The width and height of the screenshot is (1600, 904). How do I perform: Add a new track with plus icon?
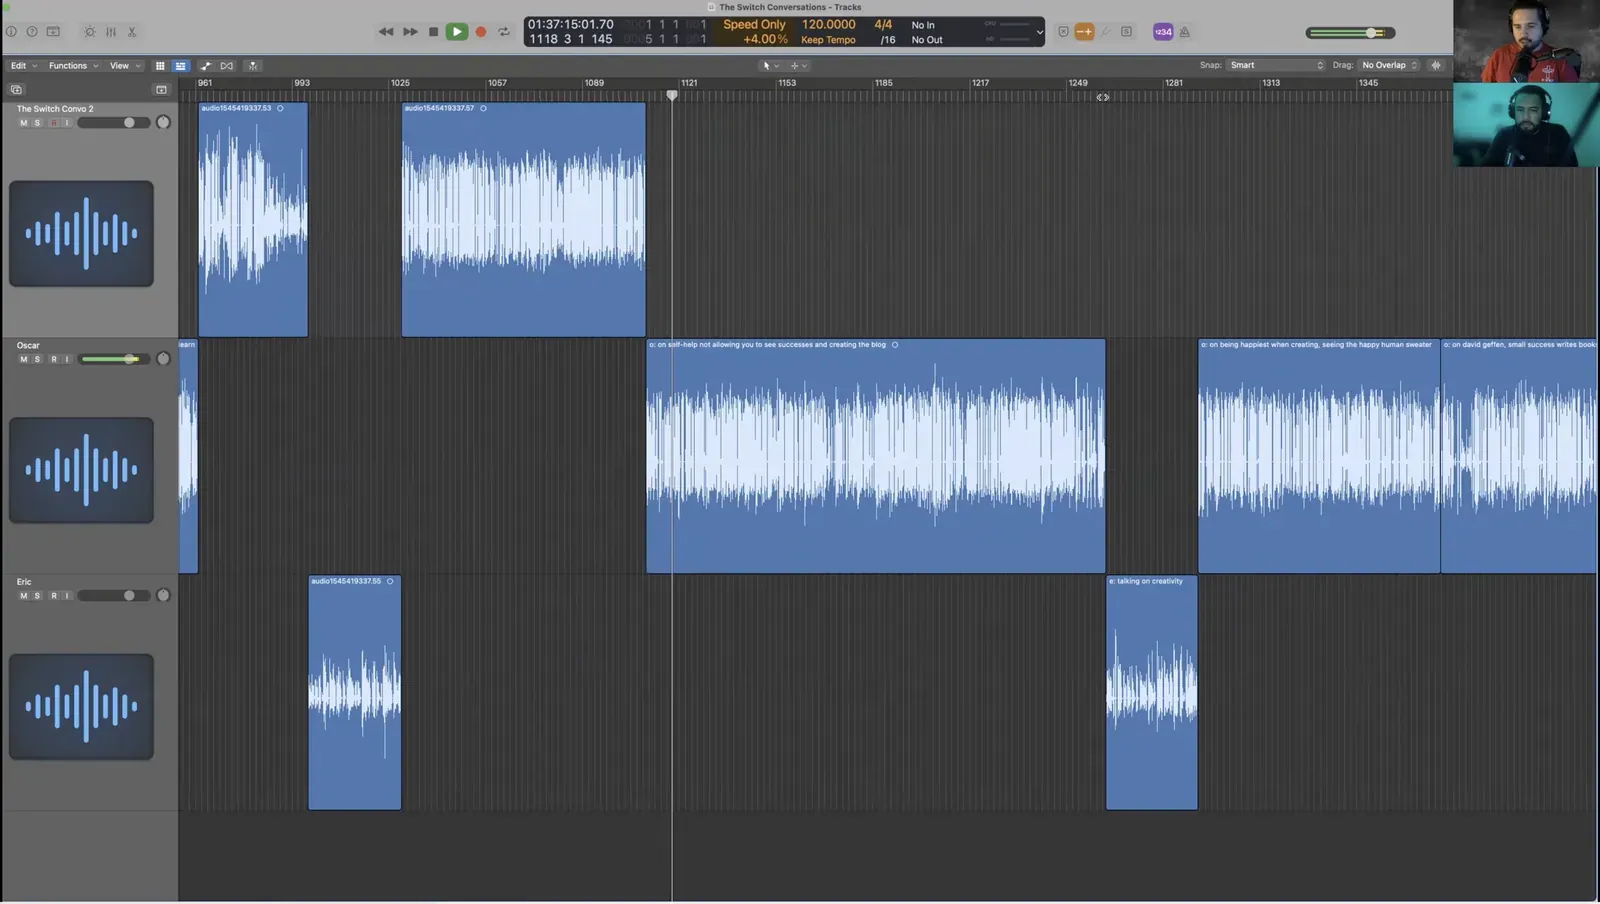click(16, 90)
